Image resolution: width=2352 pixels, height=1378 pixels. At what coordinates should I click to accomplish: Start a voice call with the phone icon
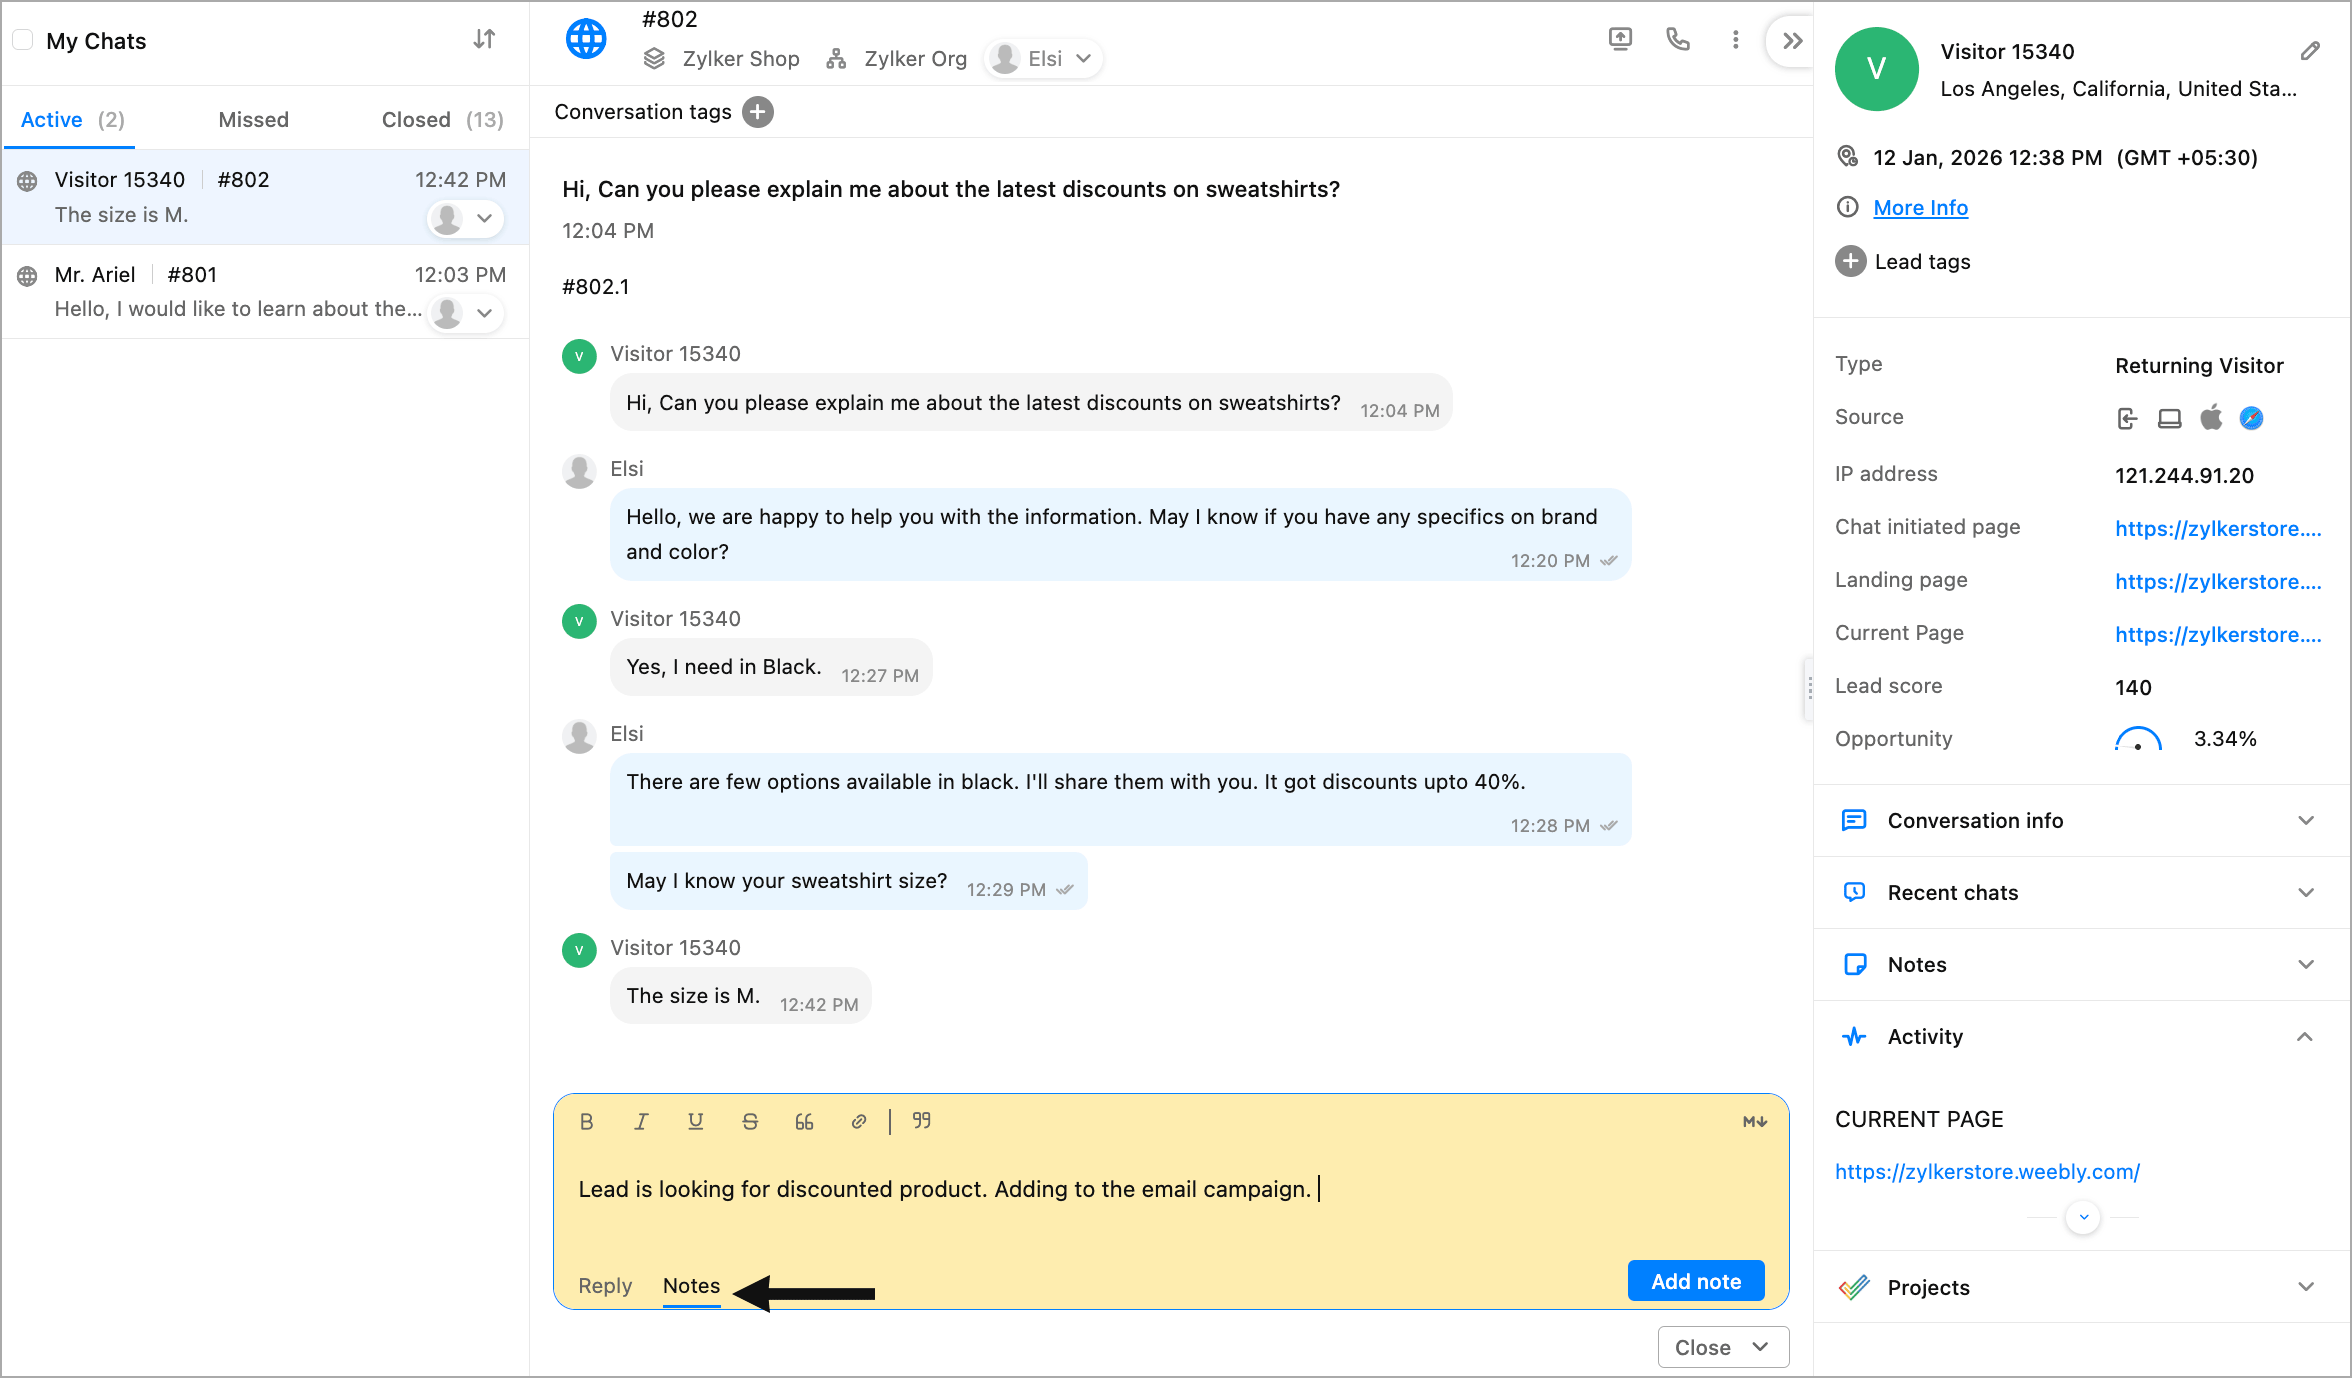coord(1678,40)
